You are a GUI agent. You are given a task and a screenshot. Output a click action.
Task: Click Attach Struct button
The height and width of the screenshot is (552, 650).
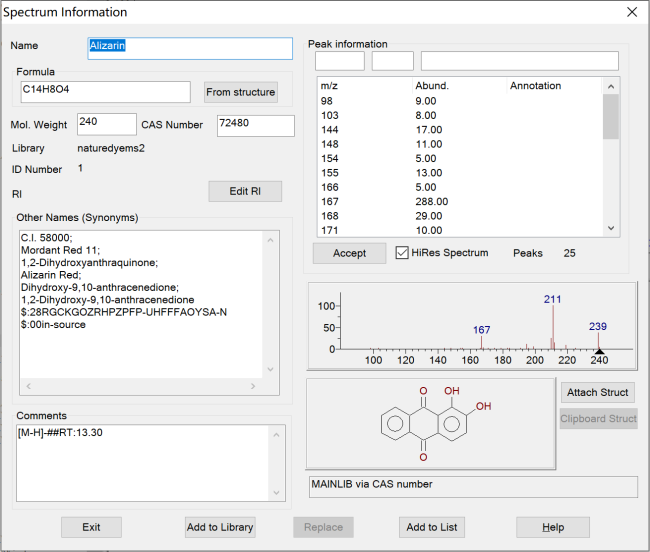pyautogui.click(x=597, y=392)
